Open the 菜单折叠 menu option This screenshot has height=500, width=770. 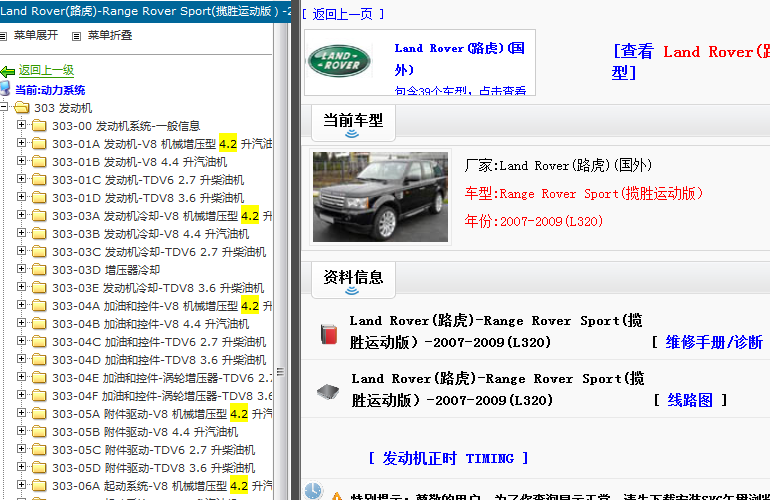coord(110,35)
